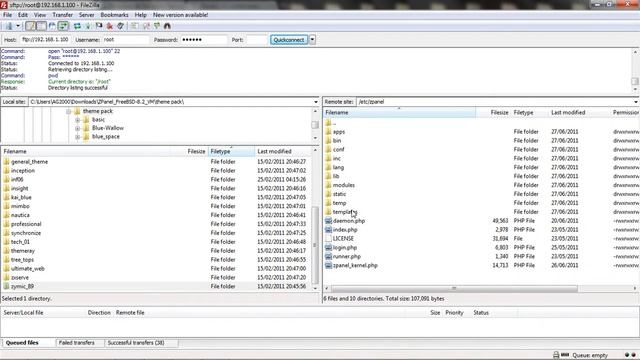Click the Quickconnect button
The height and width of the screenshot is (360, 640).
tap(289, 40)
